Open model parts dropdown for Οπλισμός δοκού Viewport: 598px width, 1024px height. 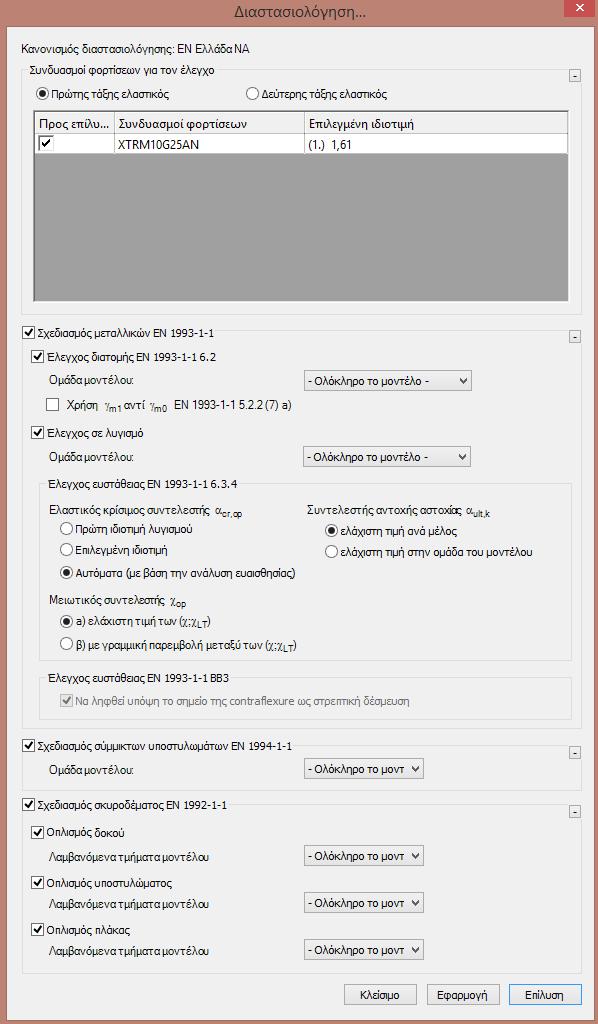click(364, 856)
